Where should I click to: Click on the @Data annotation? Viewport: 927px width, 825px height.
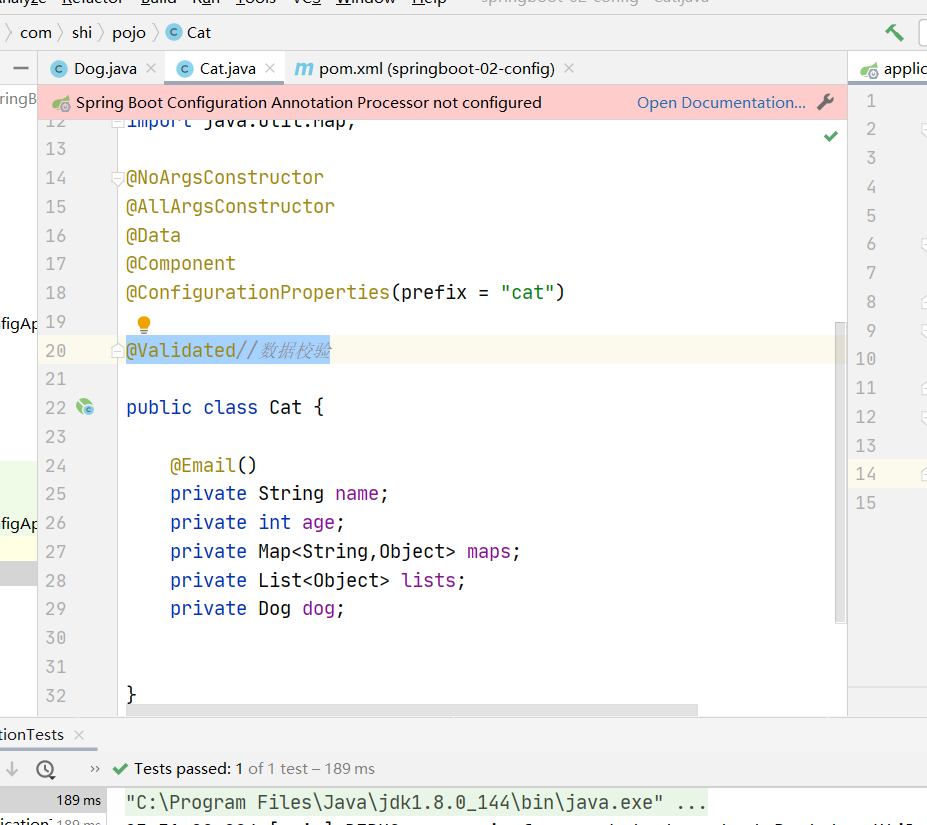[x=153, y=235]
